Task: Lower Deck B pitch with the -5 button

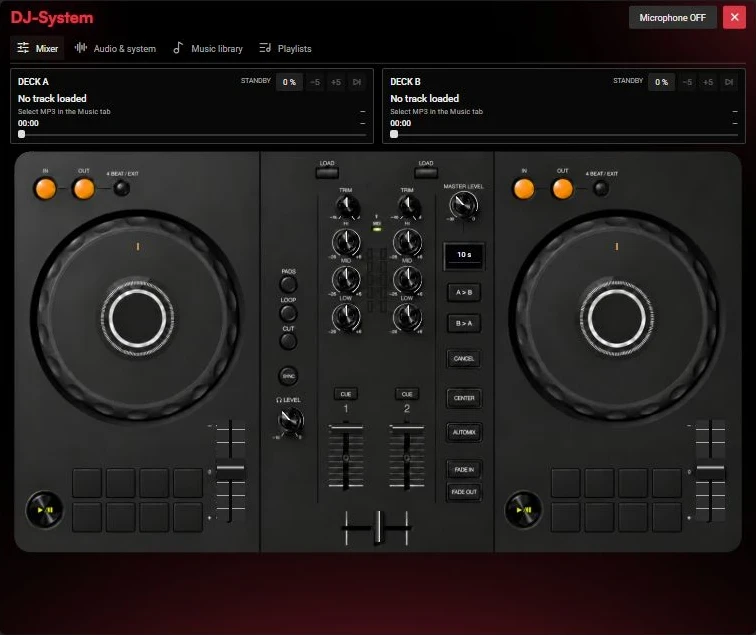Action: (687, 82)
